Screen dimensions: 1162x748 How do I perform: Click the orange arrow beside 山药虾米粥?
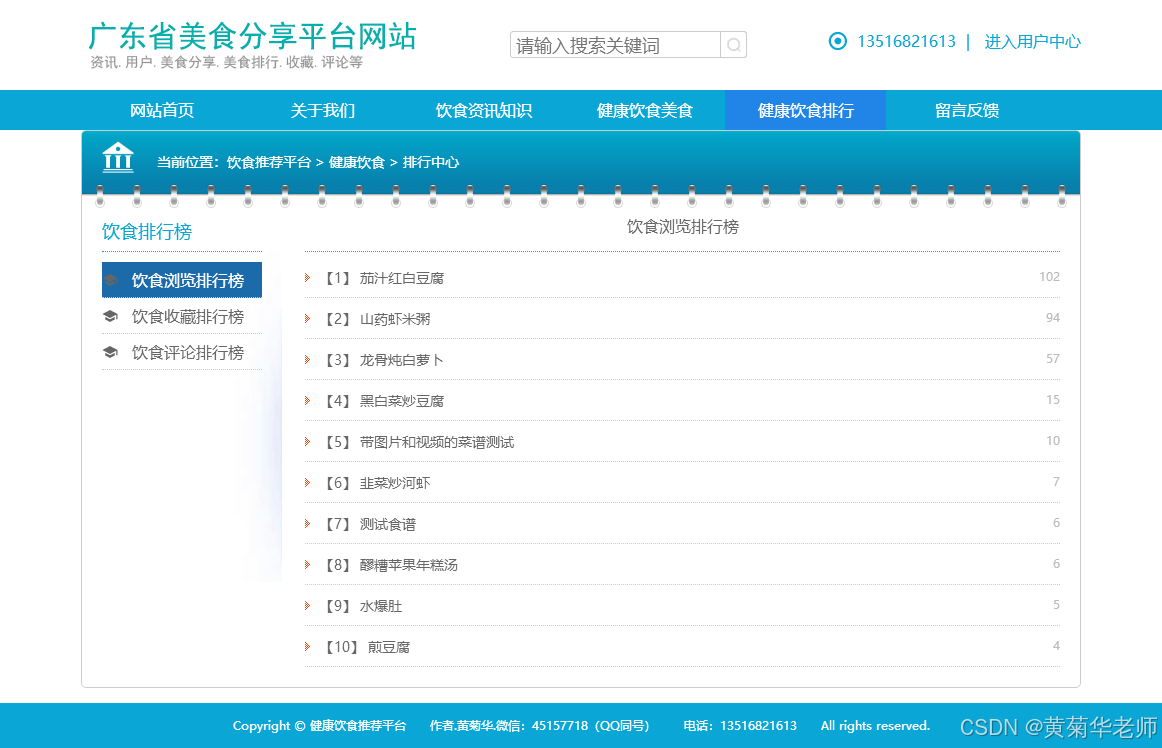pos(308,318)
